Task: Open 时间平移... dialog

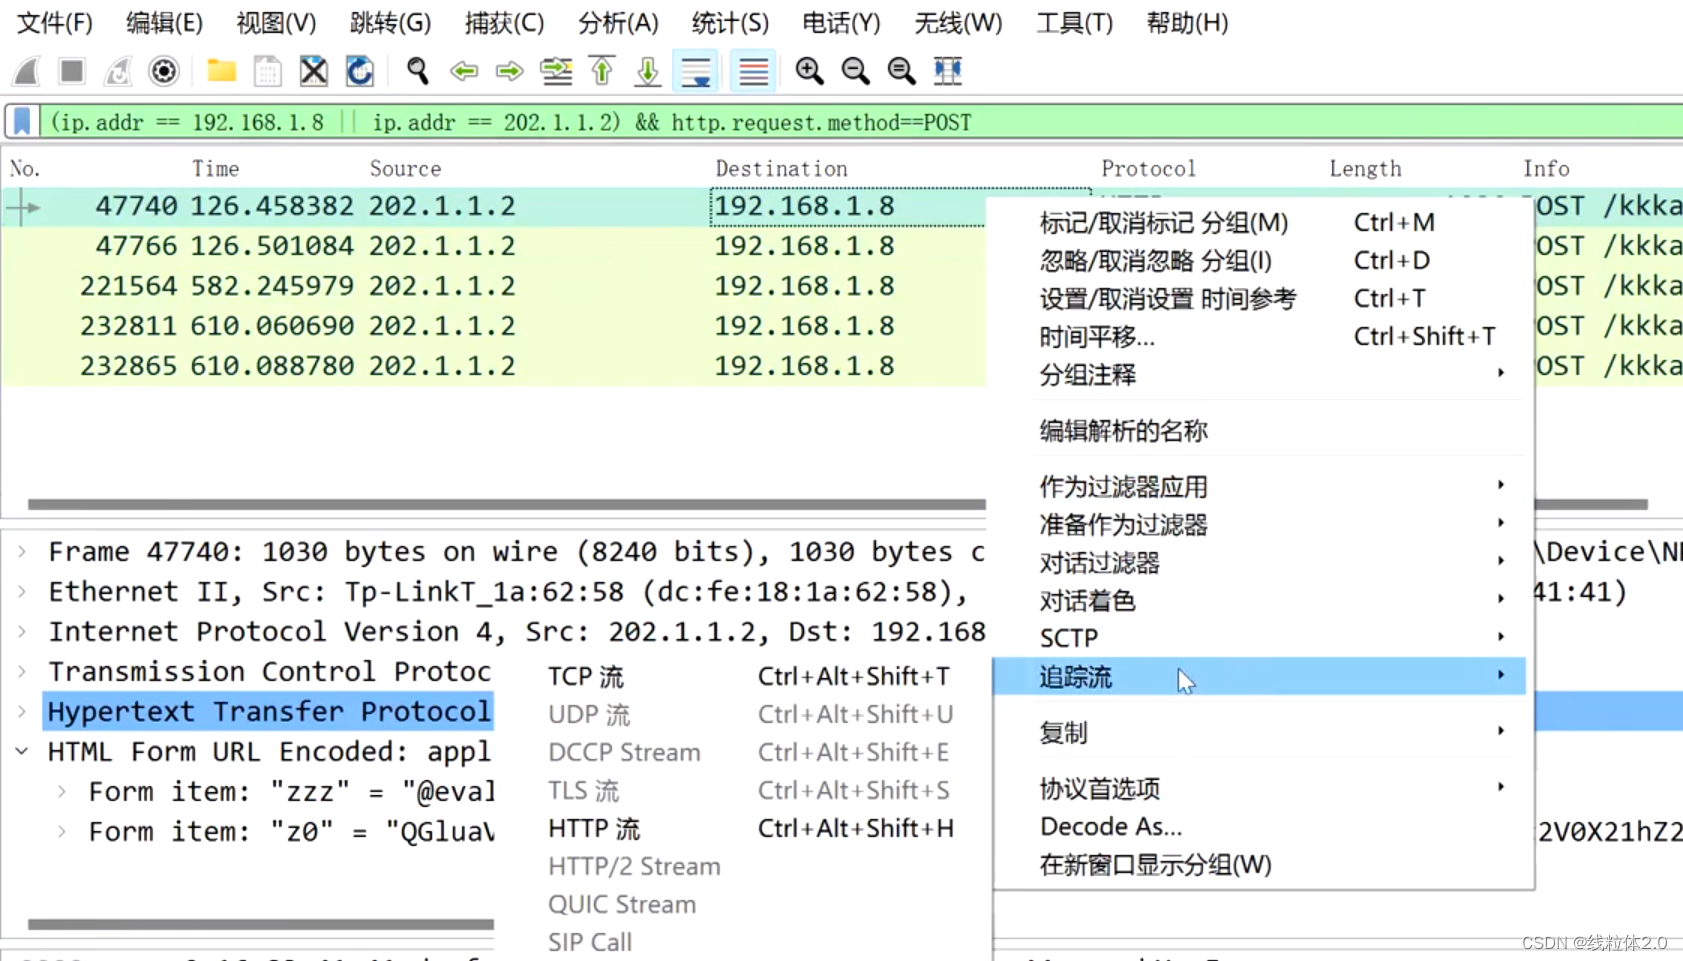Action: click(x=1260, y=337)
